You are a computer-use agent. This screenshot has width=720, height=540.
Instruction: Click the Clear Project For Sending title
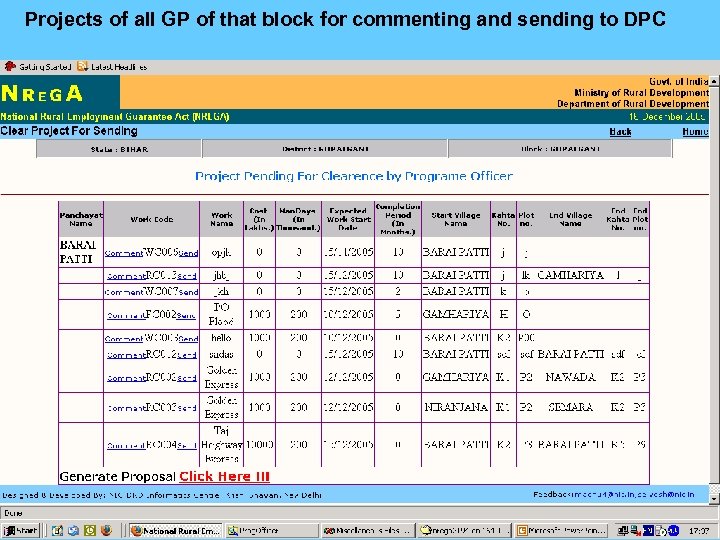[x=69, y=131]
